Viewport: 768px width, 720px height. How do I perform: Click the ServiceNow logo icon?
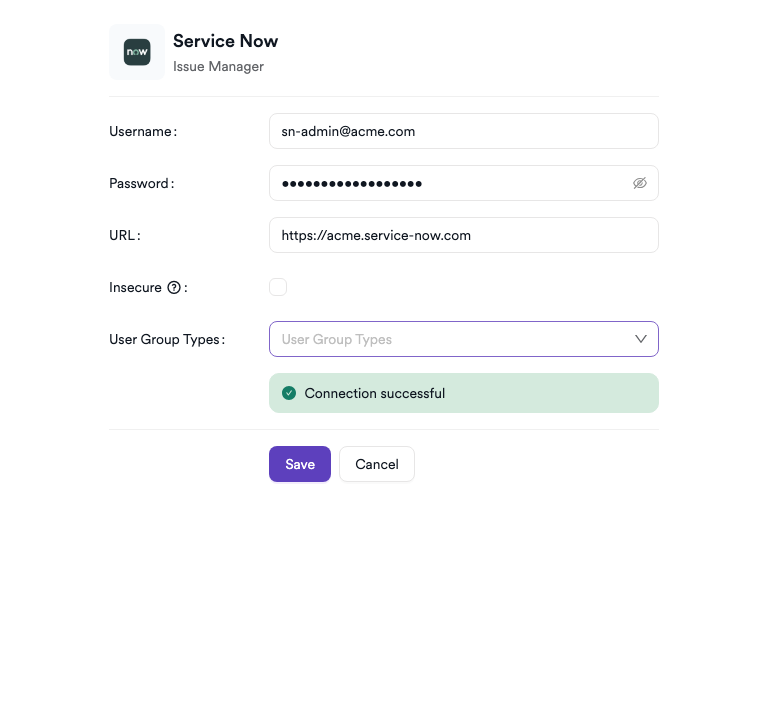click(137, 52)
